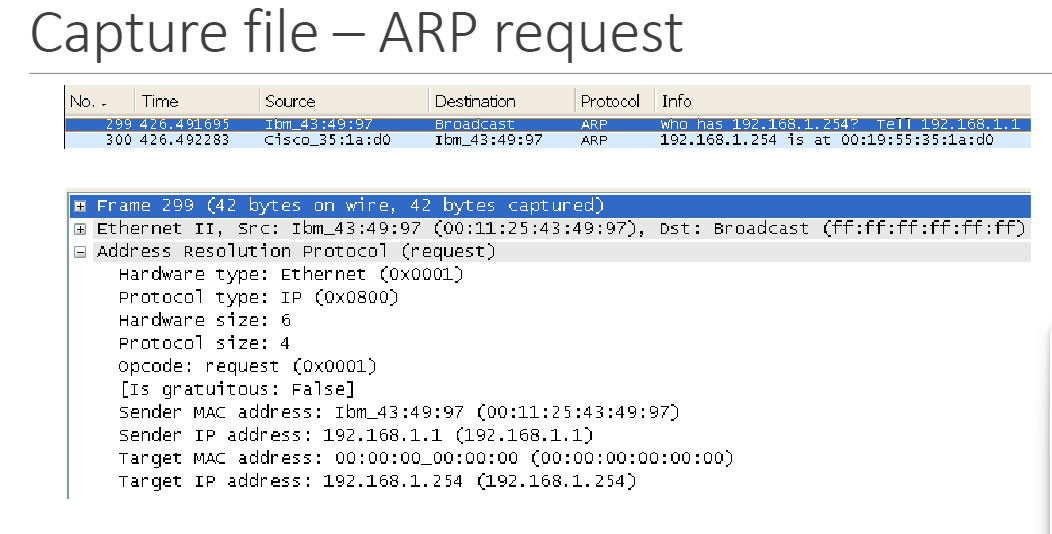1052x534 pixels.
Task: Select the Is gratuitous: False field
Action: pyautogui.click(x=236, y=389)
